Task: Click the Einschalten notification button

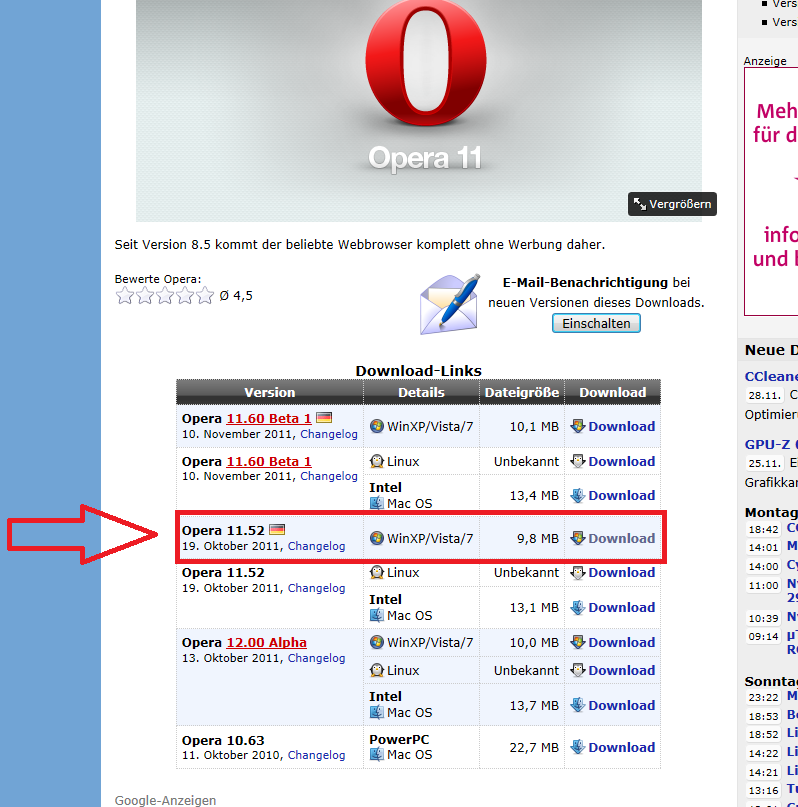Action: pyautogui.click(x=596, y=323)
